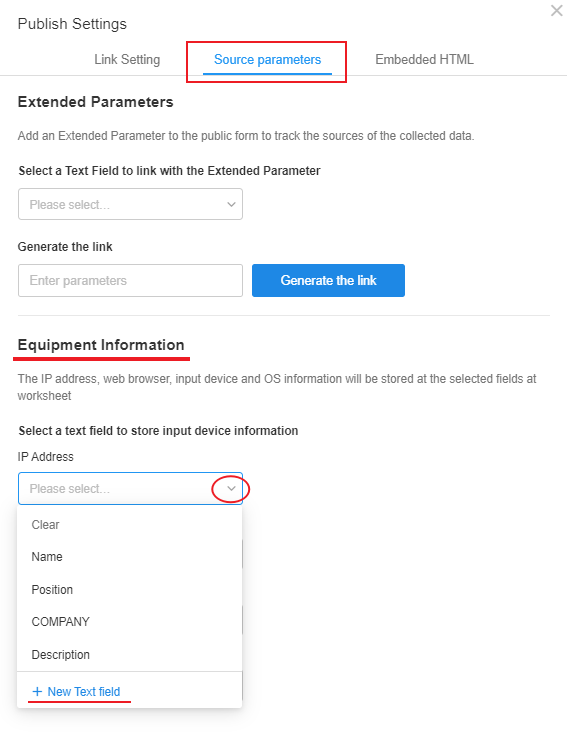Pick Position from the field list

129,589
